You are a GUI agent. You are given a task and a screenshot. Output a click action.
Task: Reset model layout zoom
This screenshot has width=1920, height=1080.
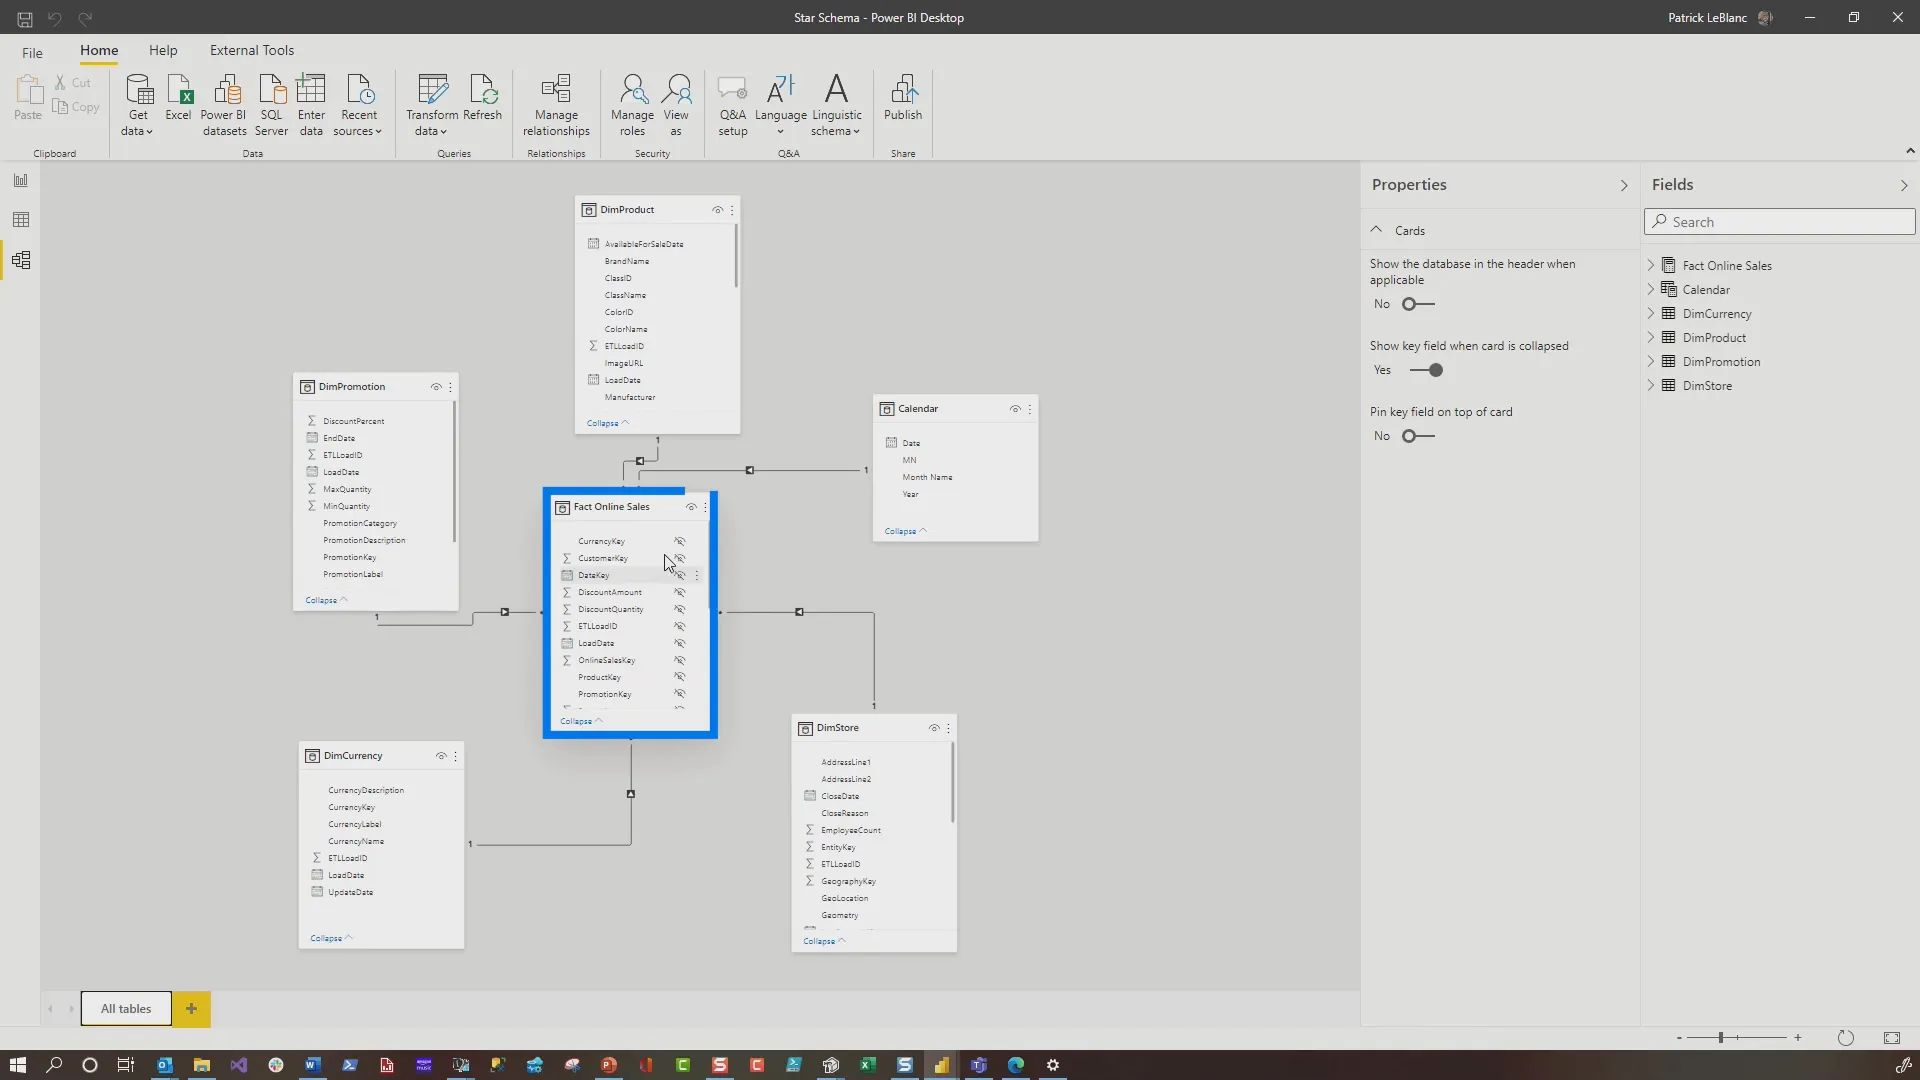pyautogui.click(x=1846, y=1038)
